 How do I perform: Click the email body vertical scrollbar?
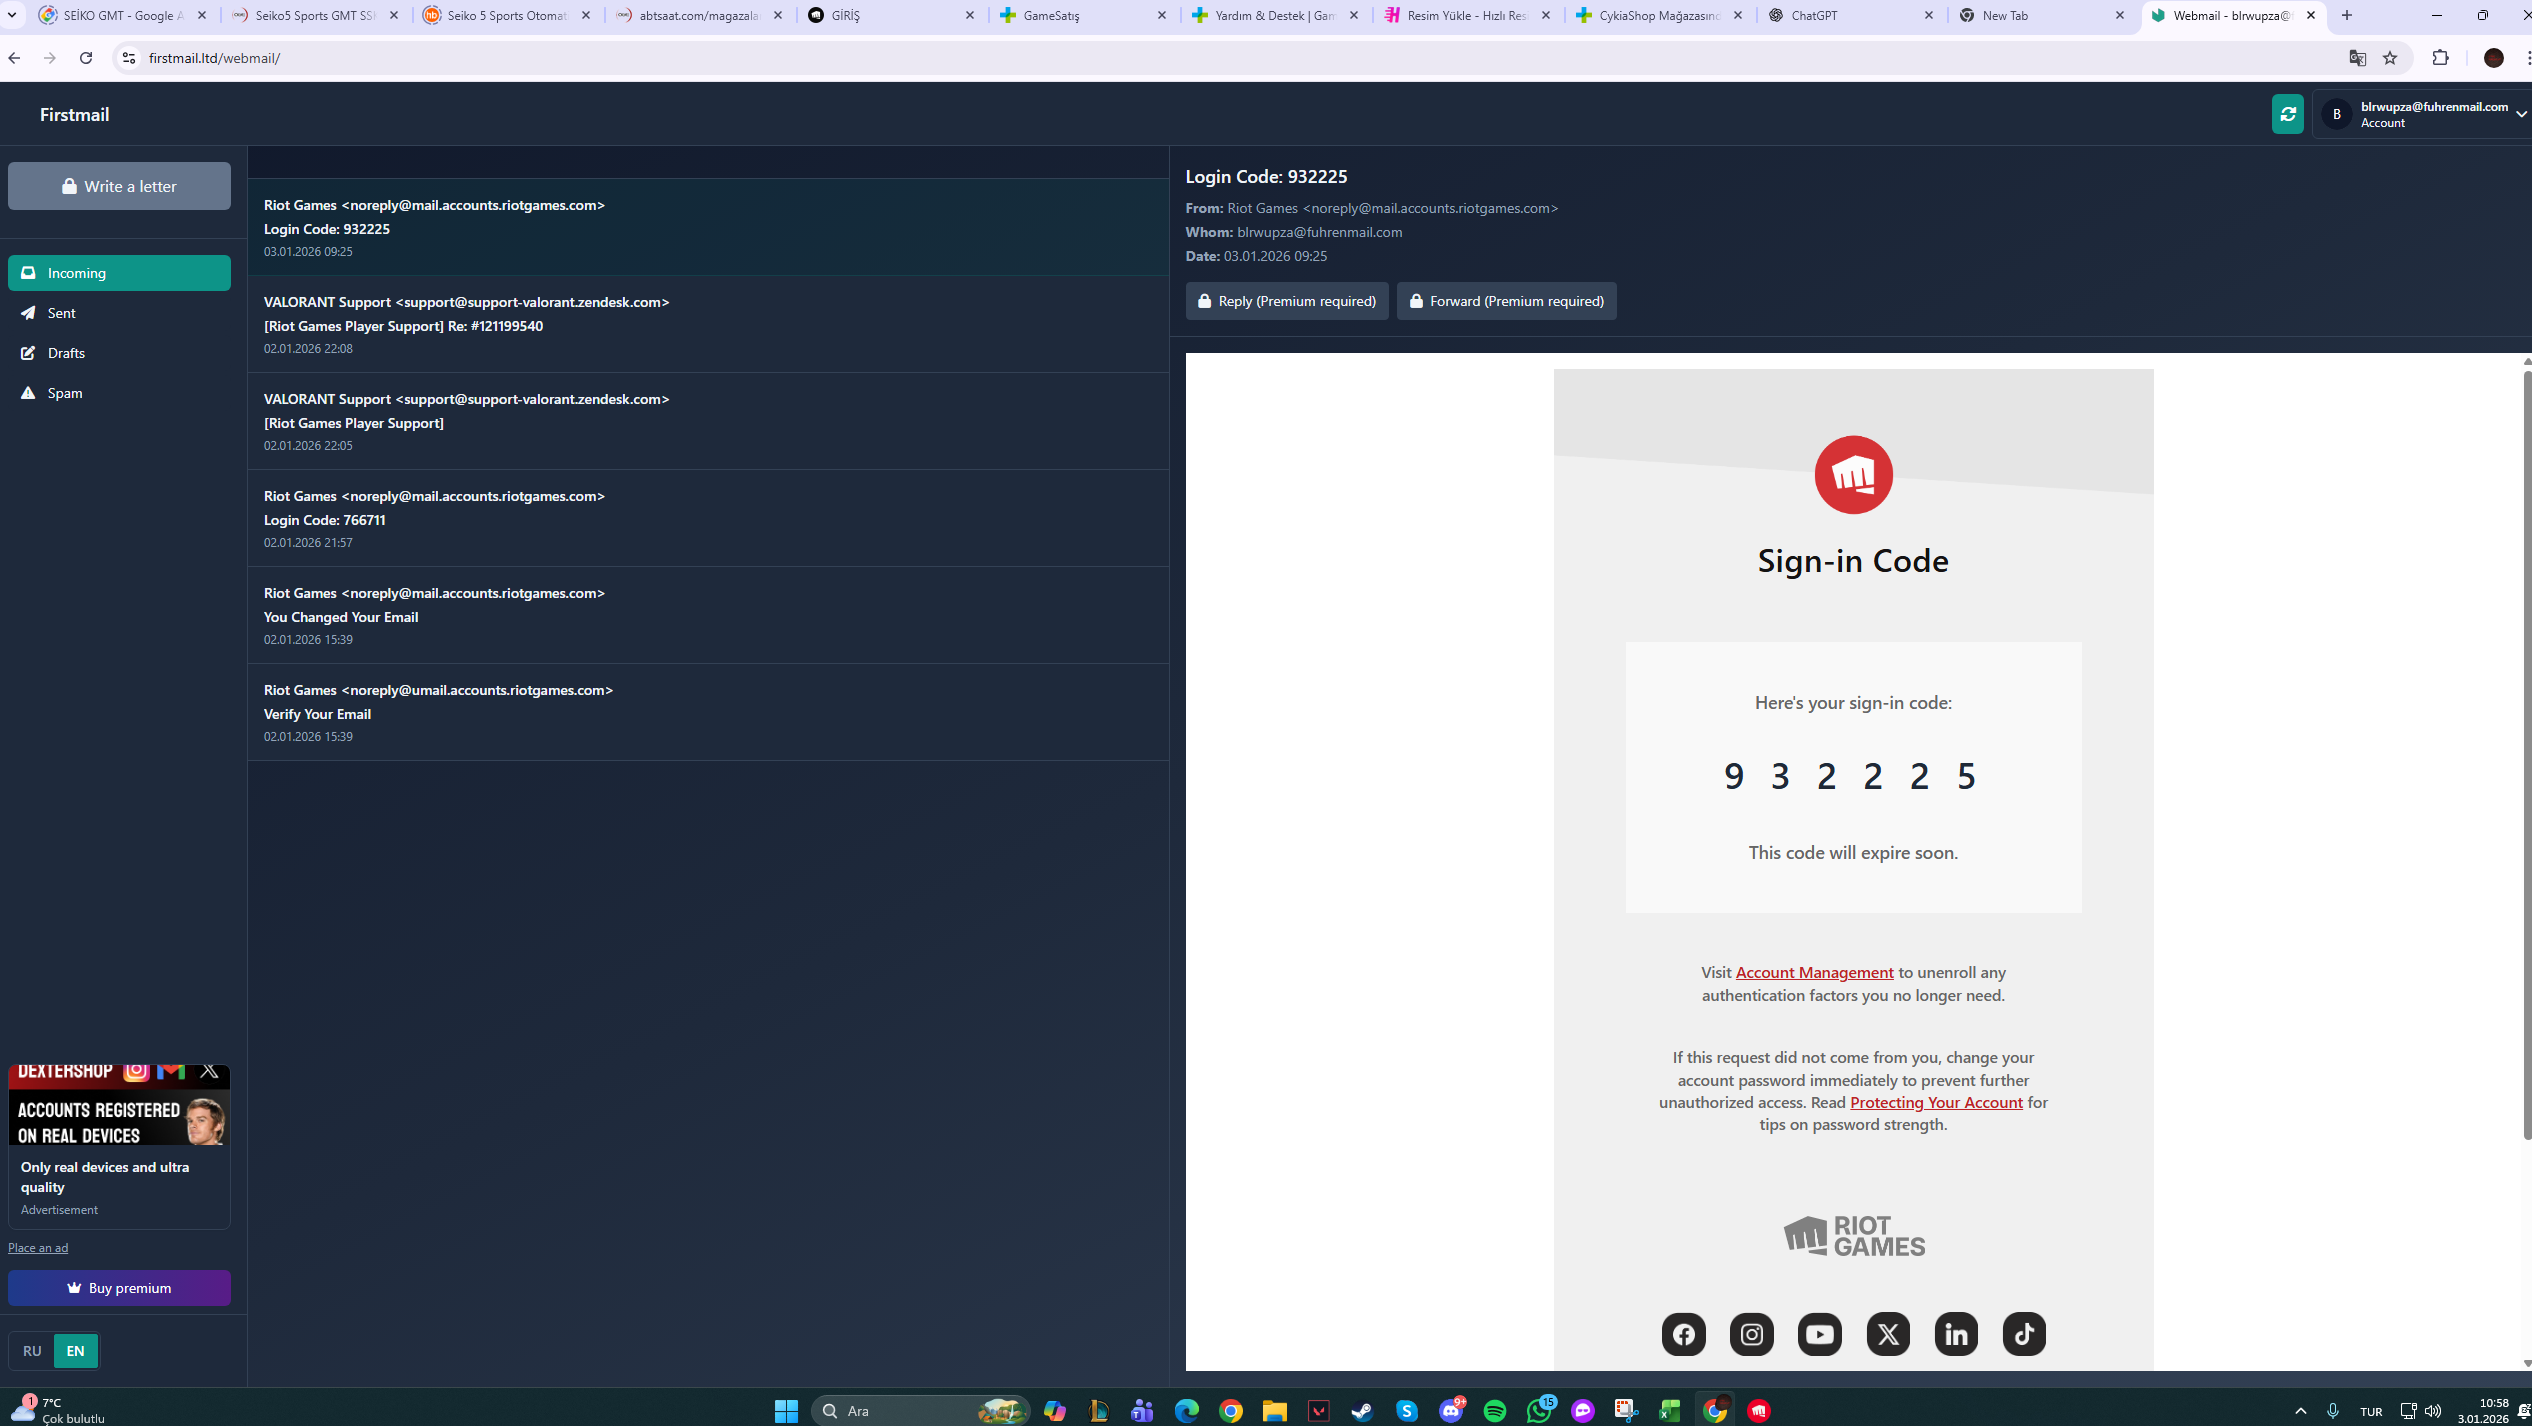pyautogui.click(x=2526, y=755)
